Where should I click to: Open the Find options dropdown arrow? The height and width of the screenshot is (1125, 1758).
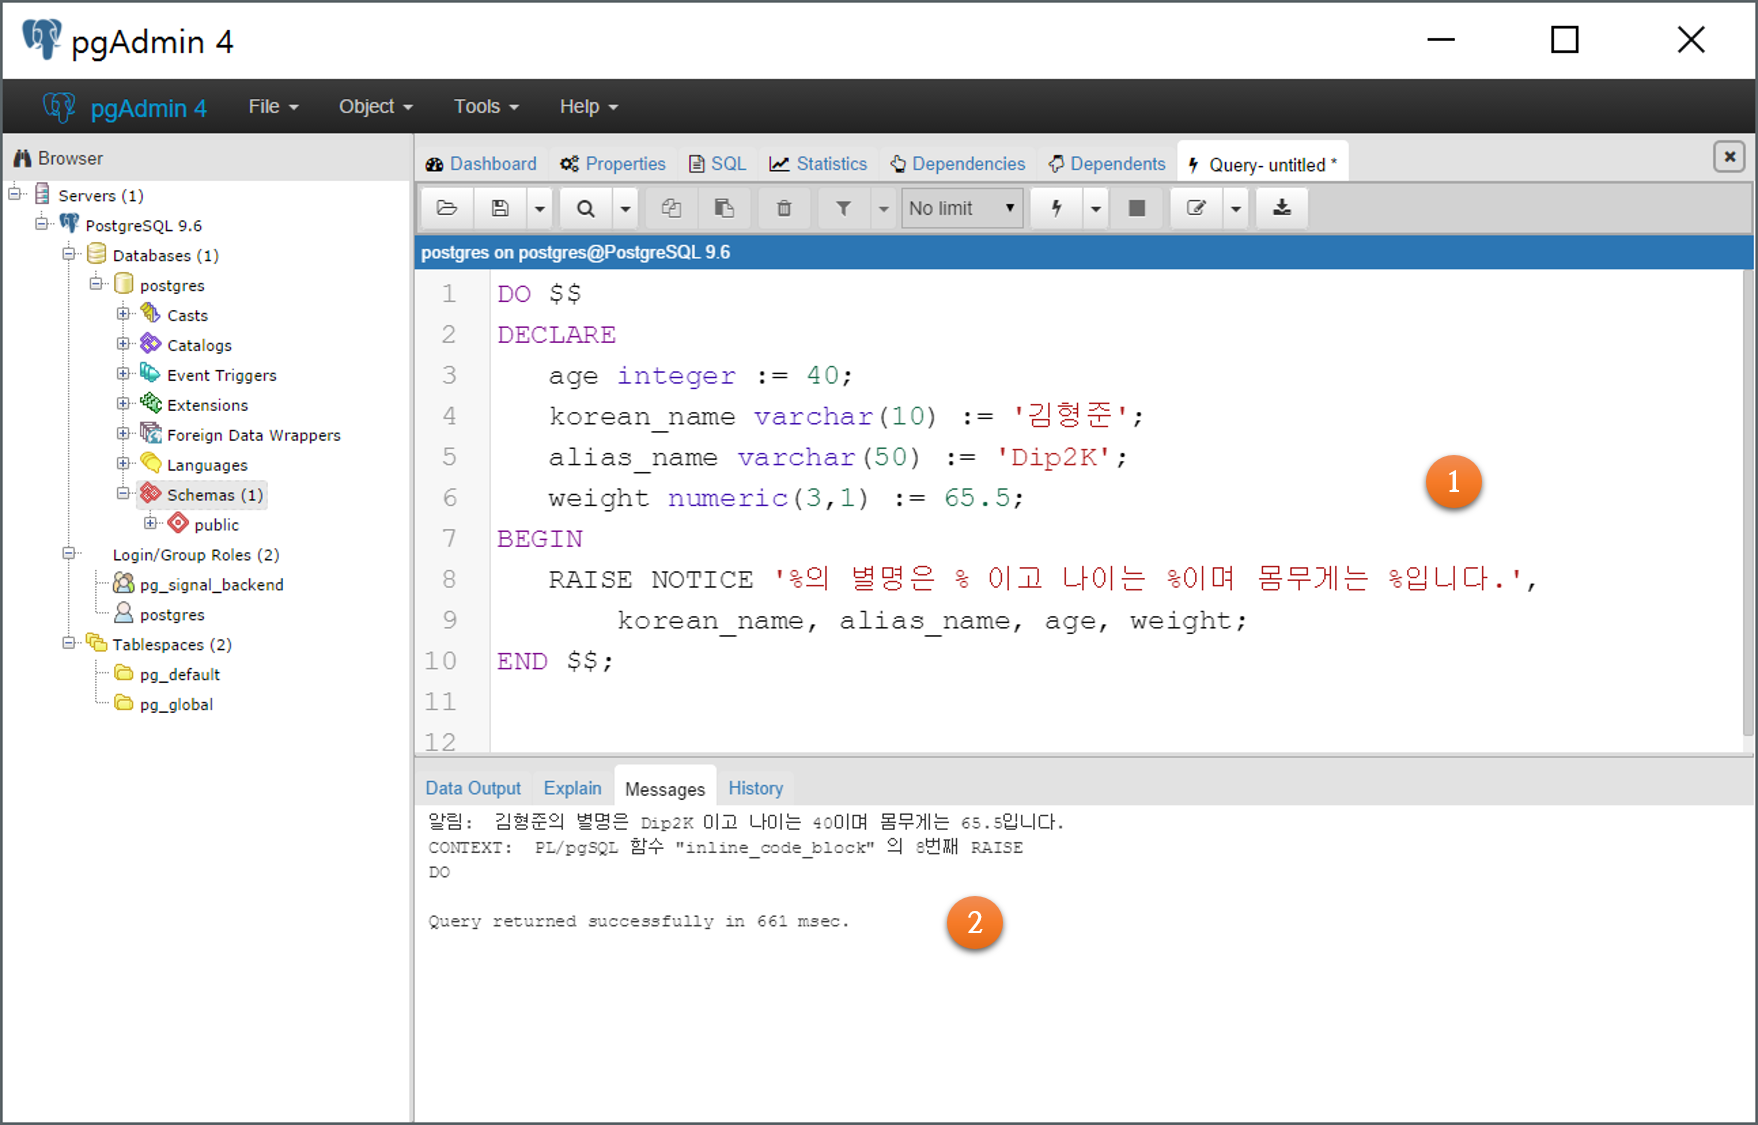coord(625,208)
